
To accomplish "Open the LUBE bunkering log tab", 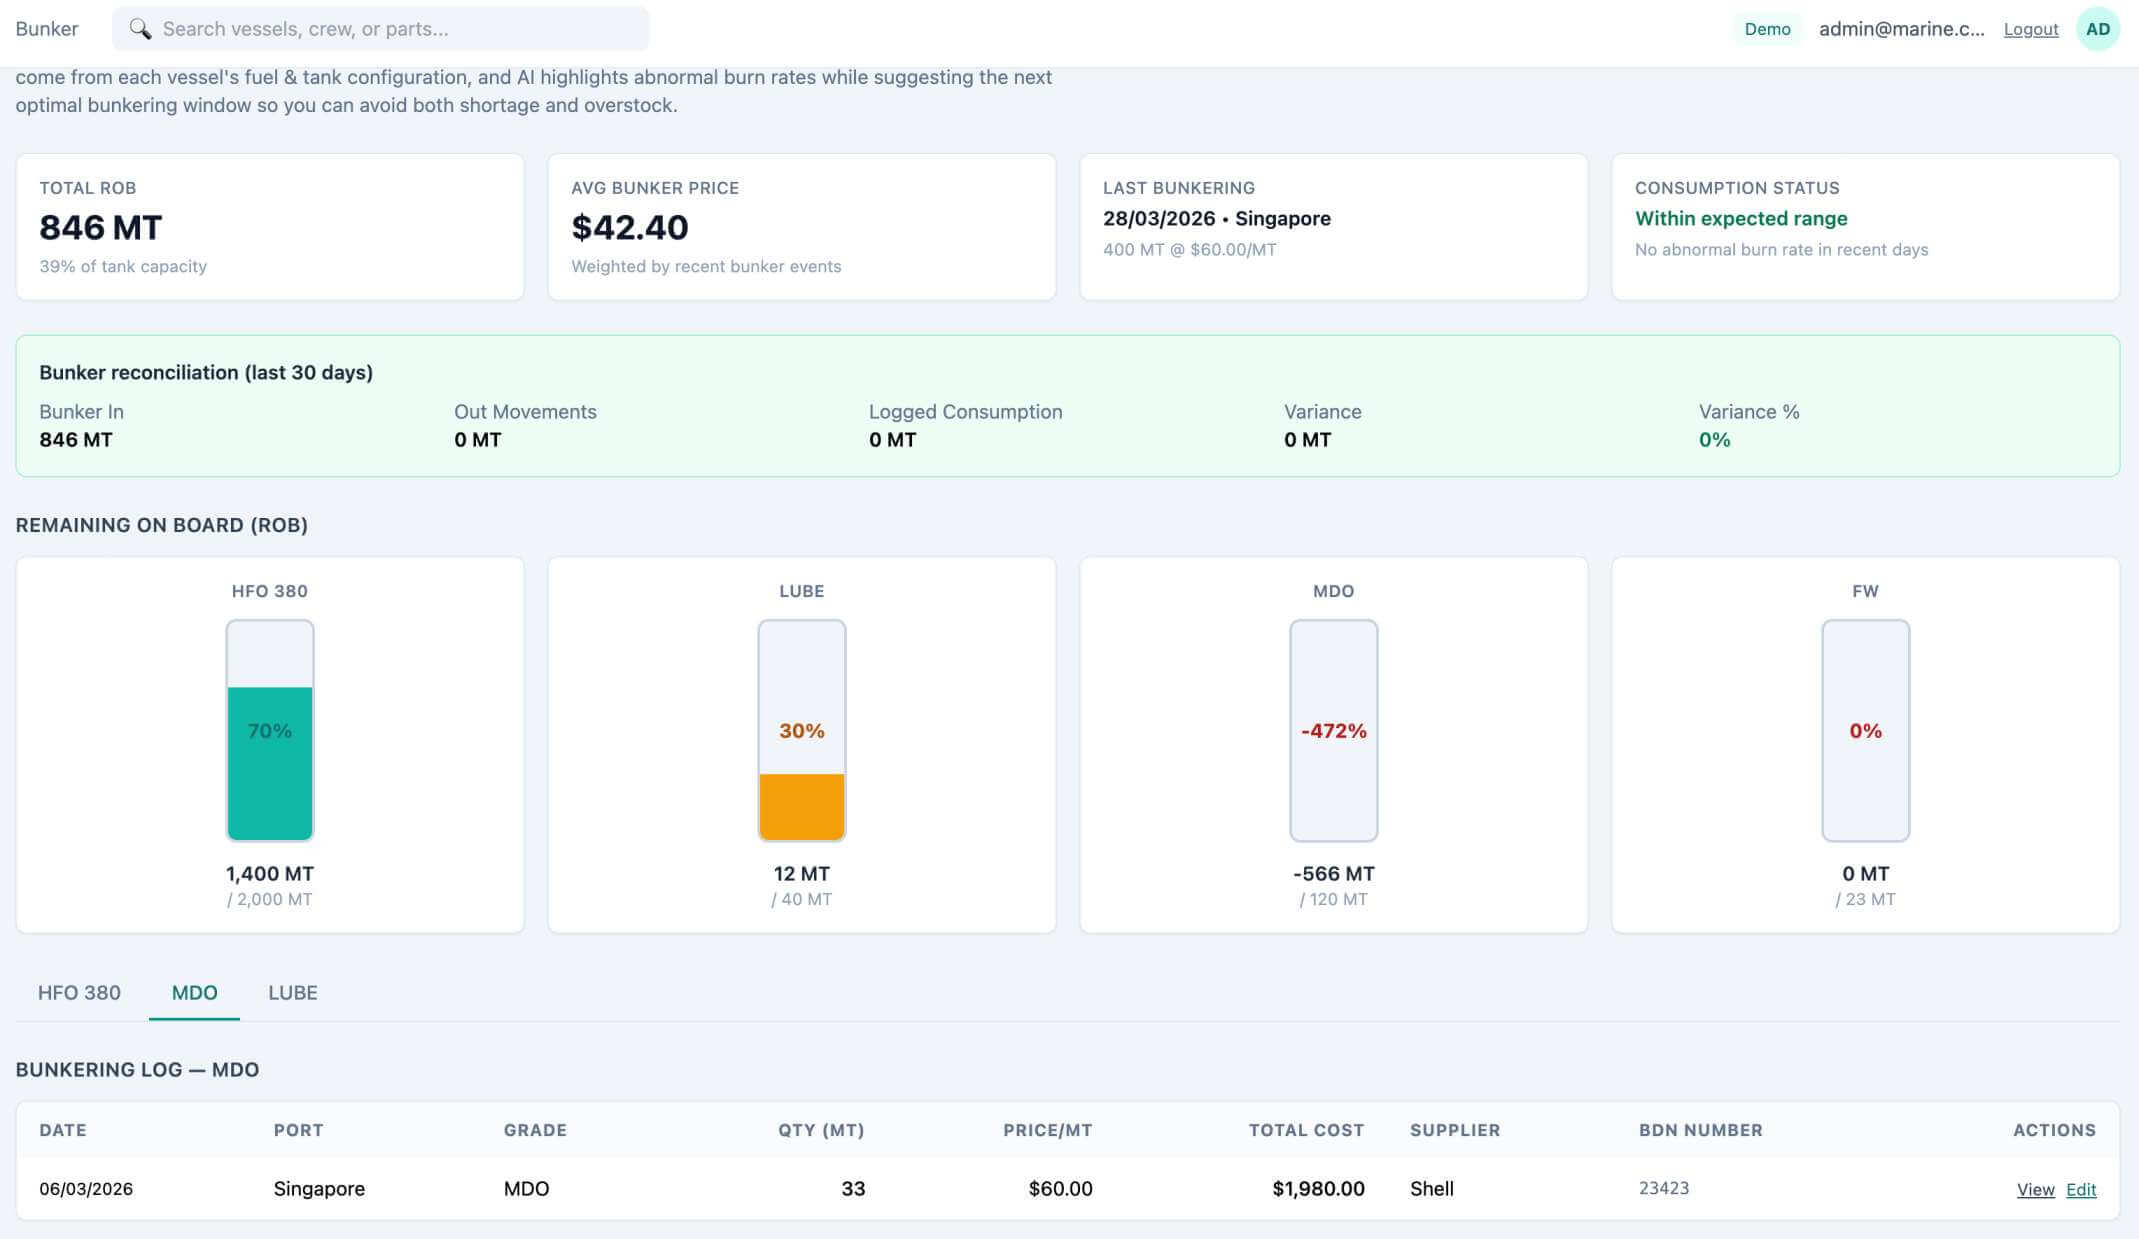I will click(292, 992).
